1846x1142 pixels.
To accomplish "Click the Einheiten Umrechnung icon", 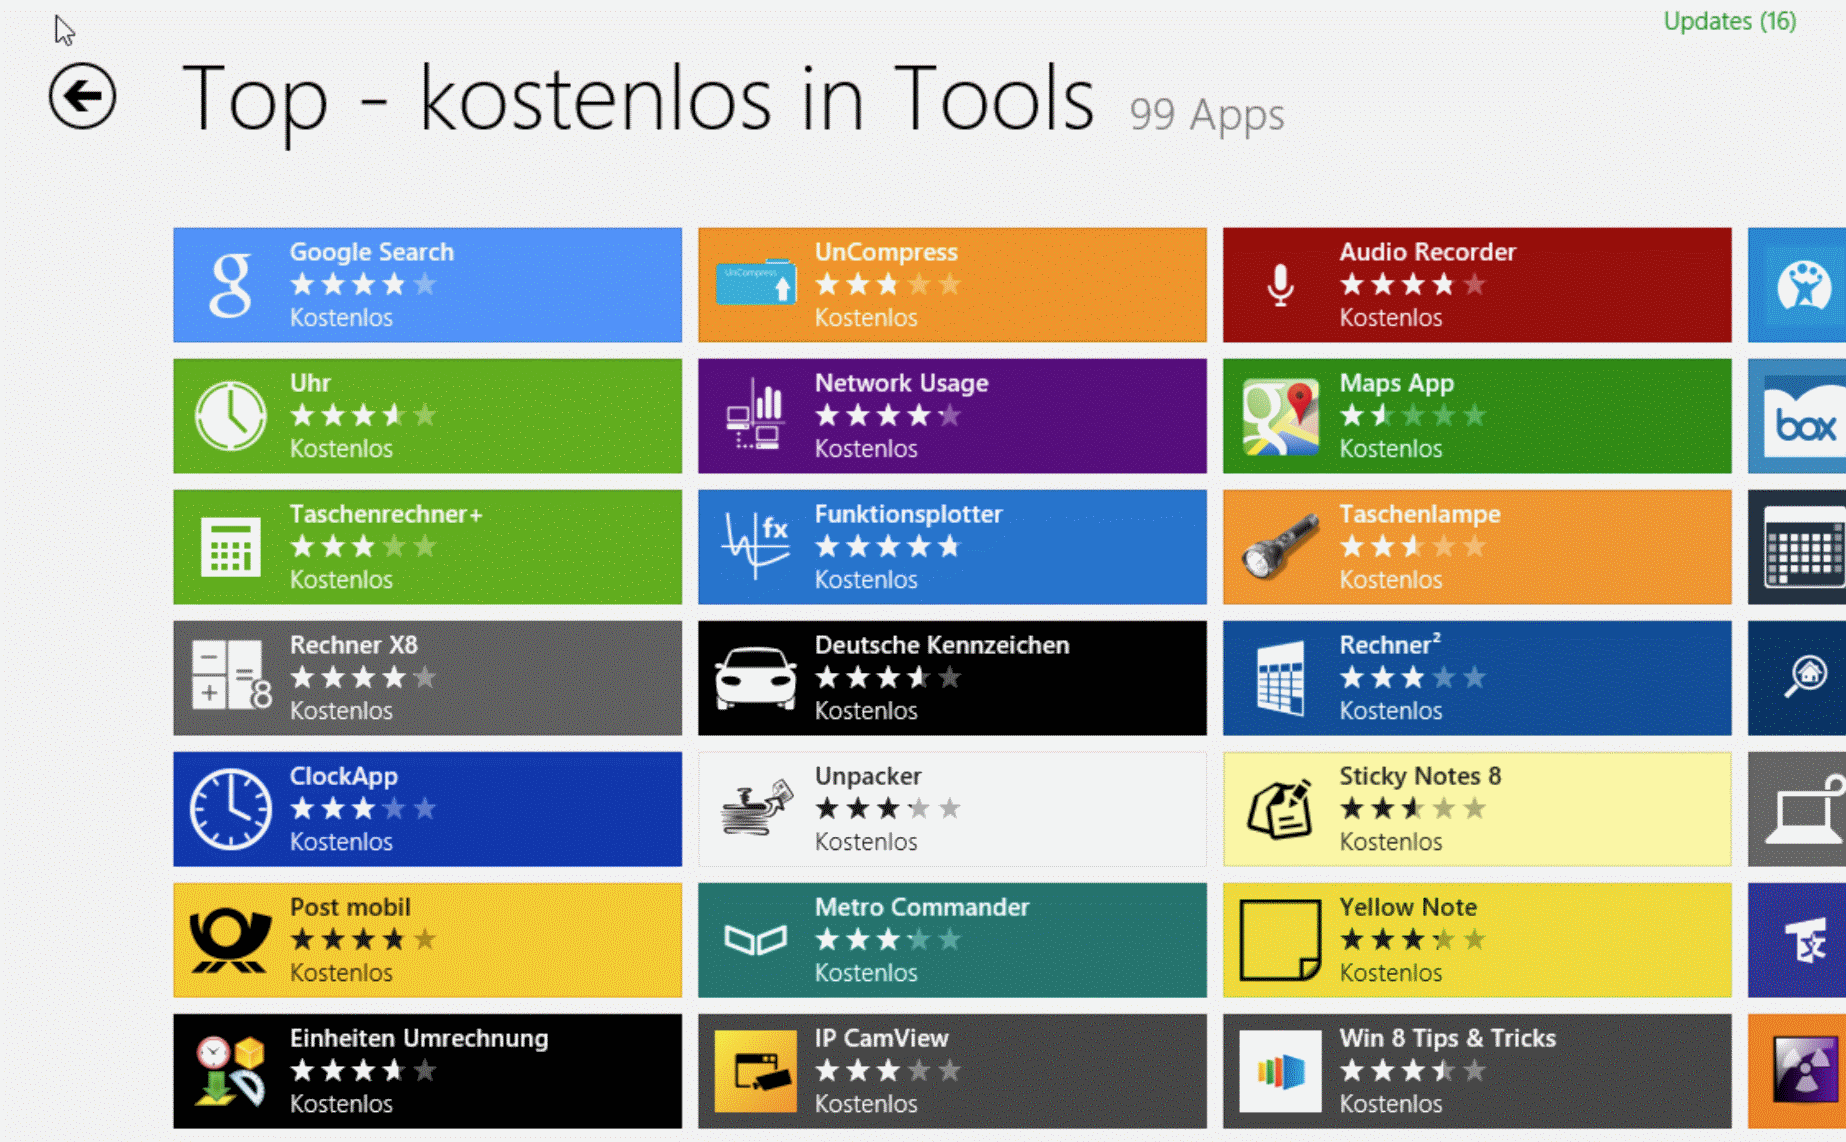I will 231,1071.
